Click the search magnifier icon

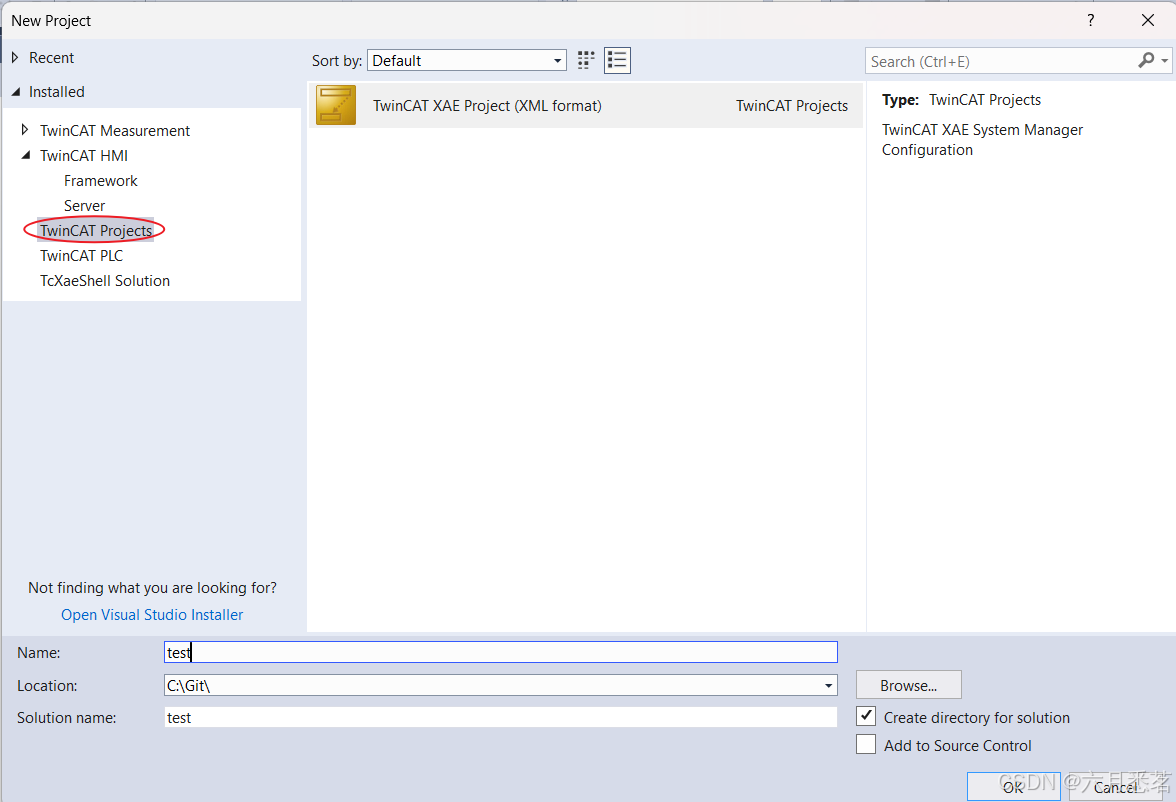1146,61
